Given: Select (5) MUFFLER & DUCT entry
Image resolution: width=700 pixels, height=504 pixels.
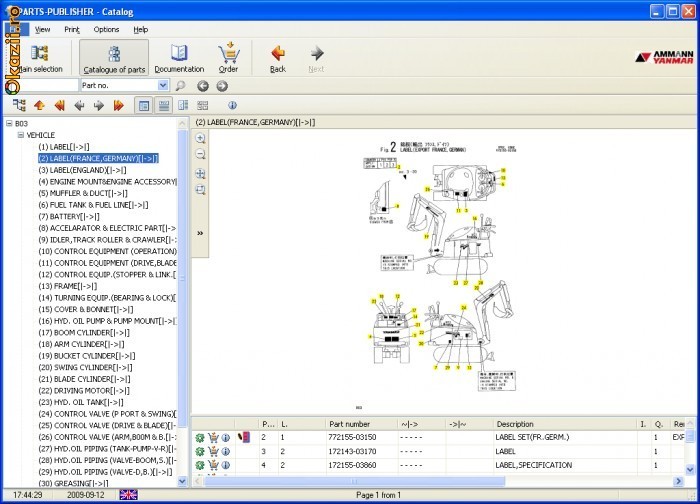Looking at the screenshot, I should (x=83, y=193).
